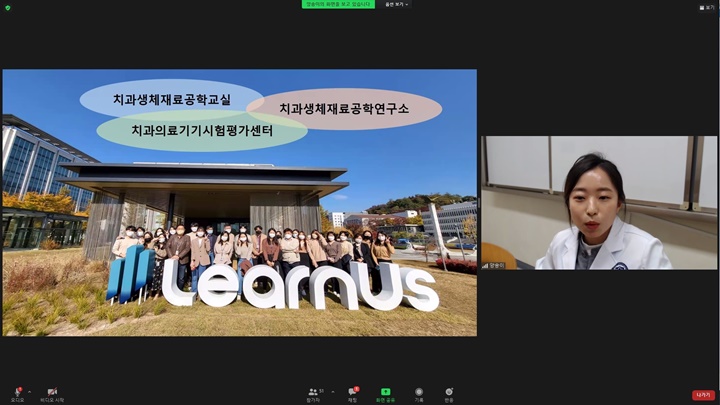Click the red leave meeting button
The width and height of the screenshot is (720, 405).
coord(703,395)
